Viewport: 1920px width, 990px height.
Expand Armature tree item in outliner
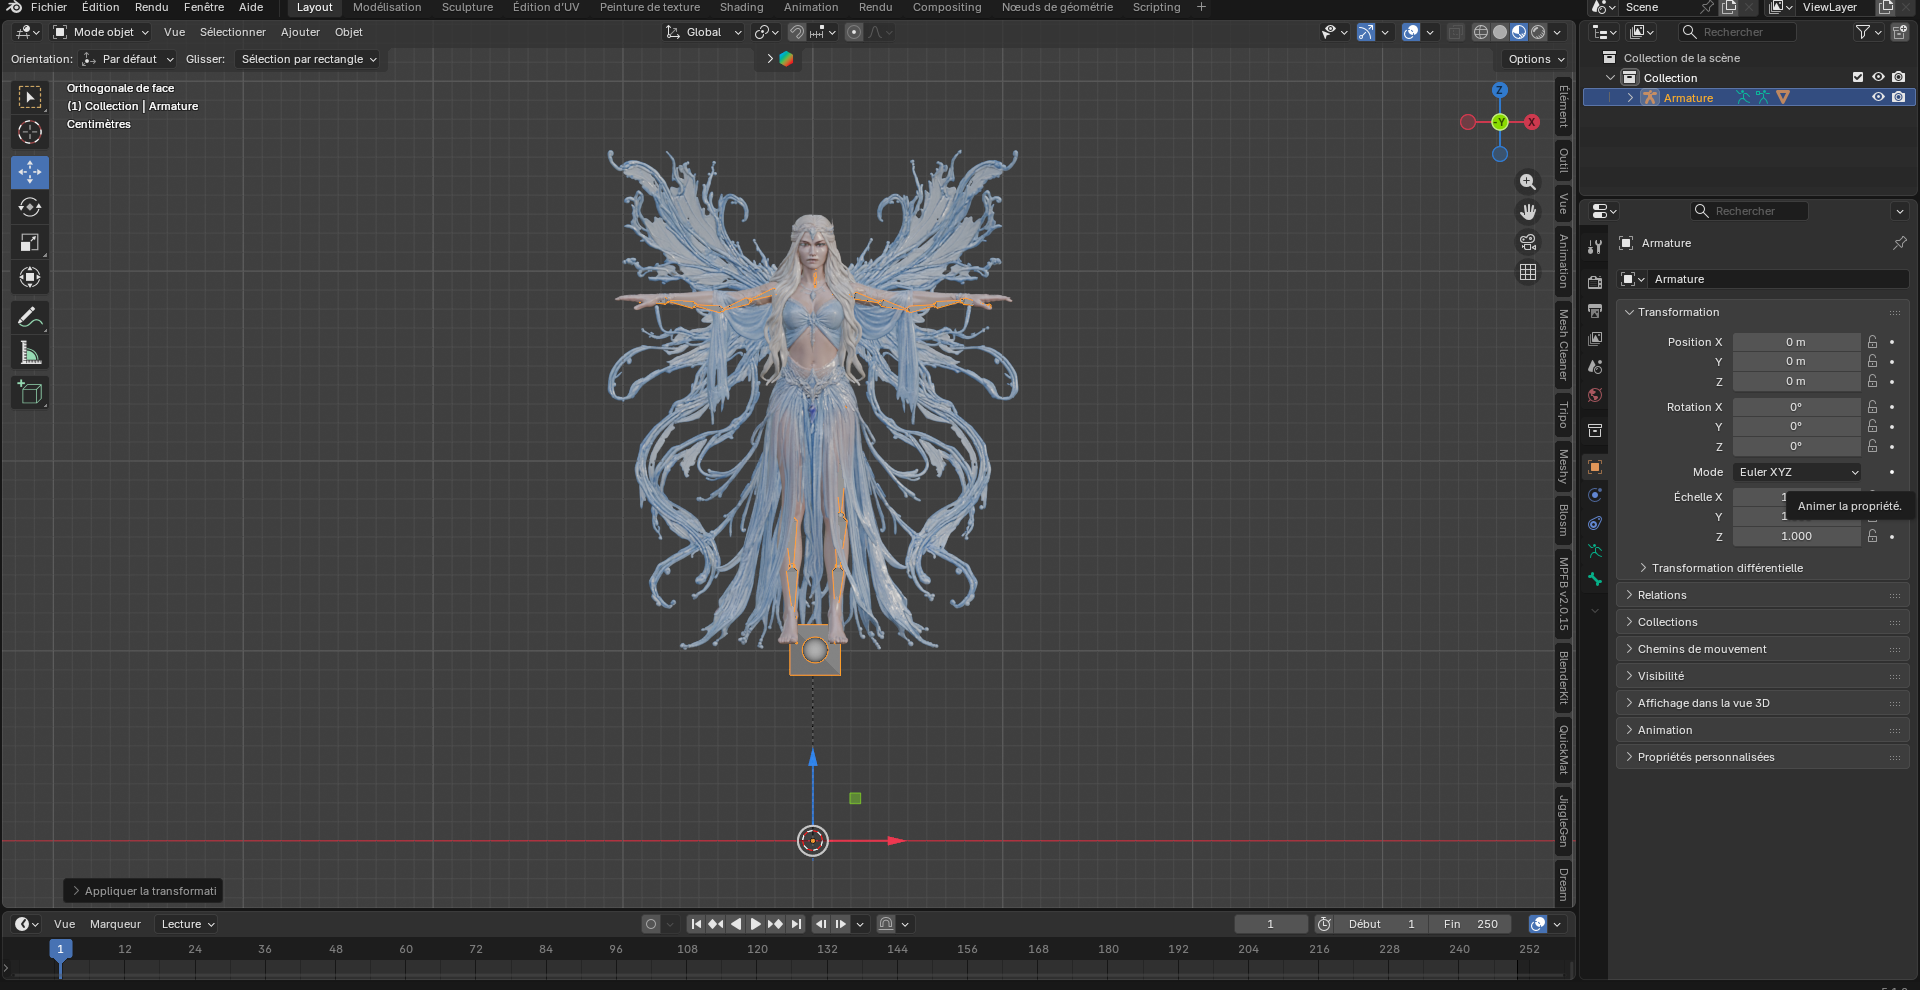[x=1630, y=97]
